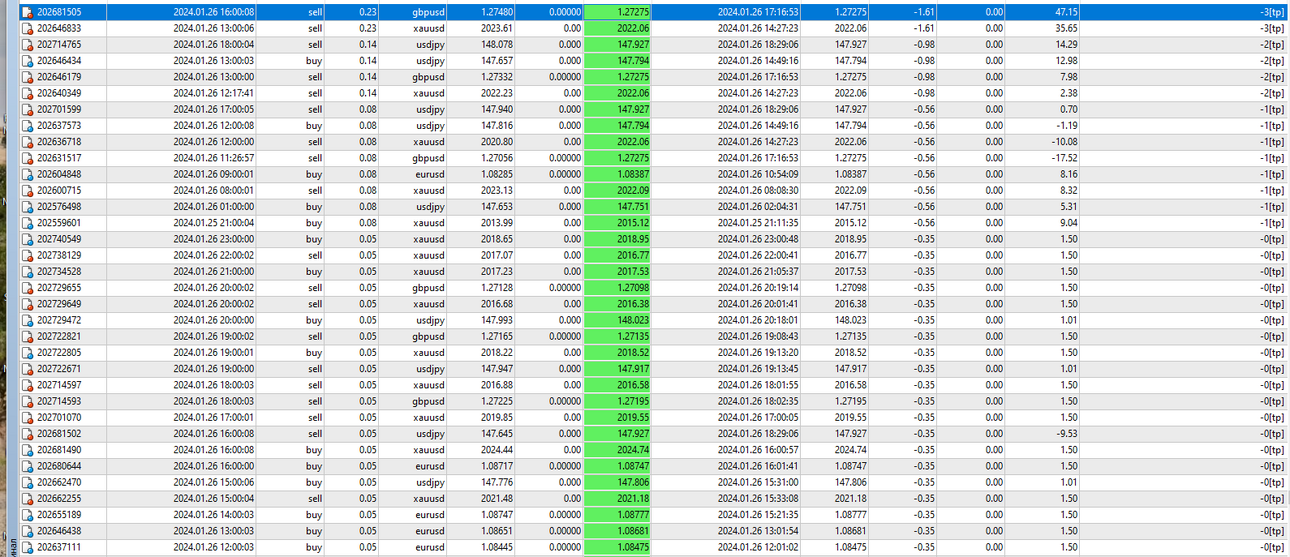Screen dimensions: 1290x557
Task: Select order number 202701070
Action: point(59,417)
